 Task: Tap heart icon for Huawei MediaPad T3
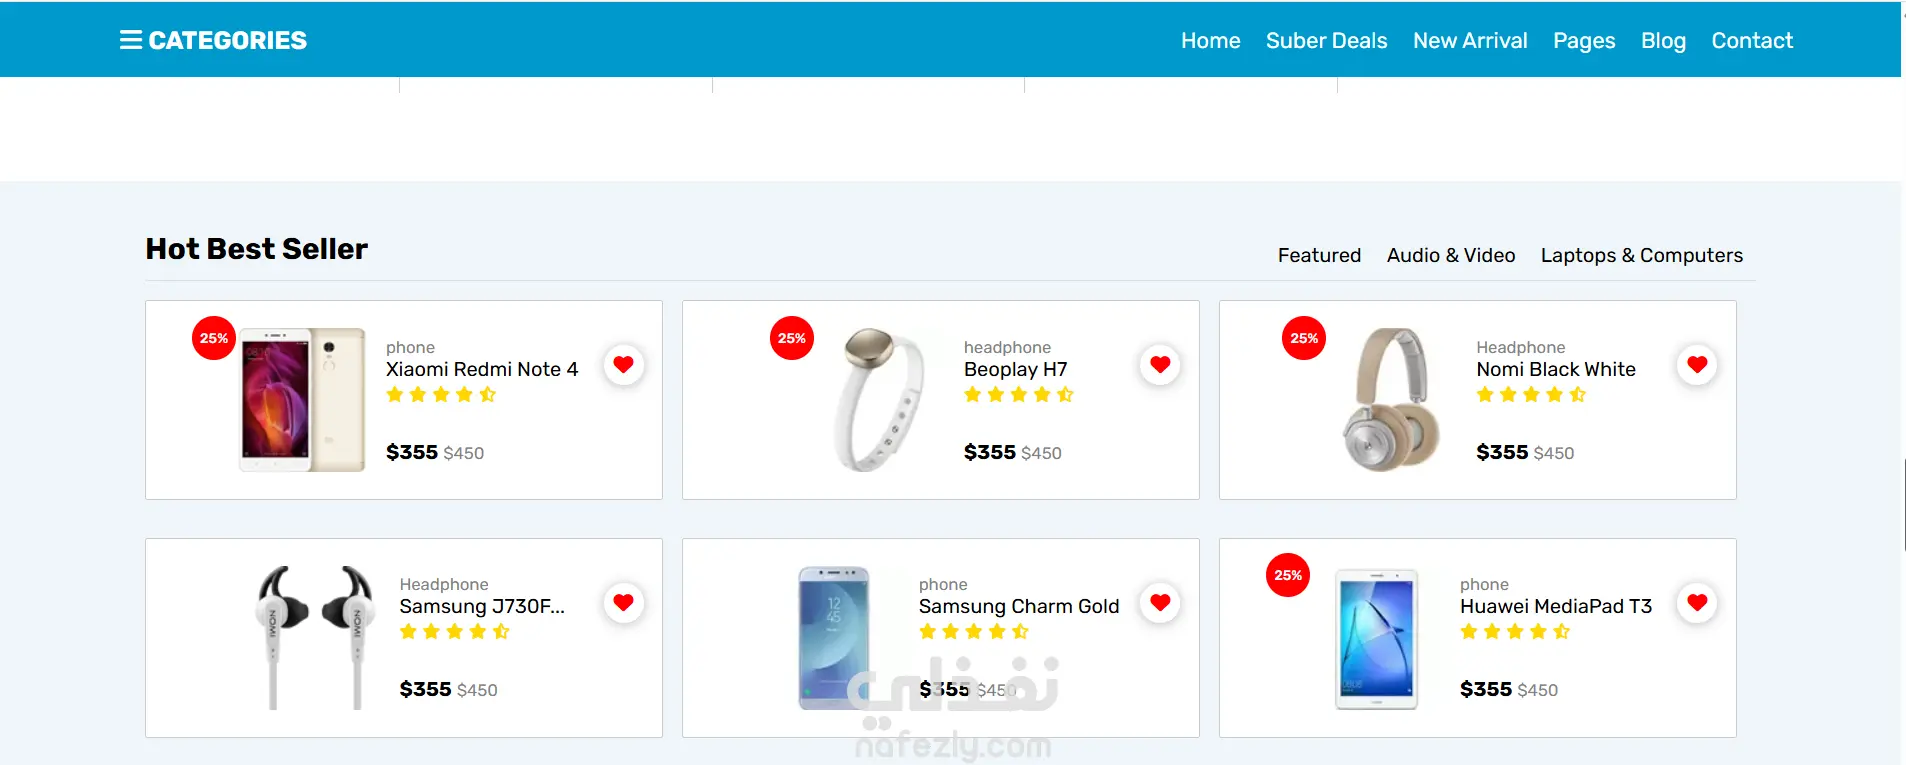click(x=1697, y=602)
